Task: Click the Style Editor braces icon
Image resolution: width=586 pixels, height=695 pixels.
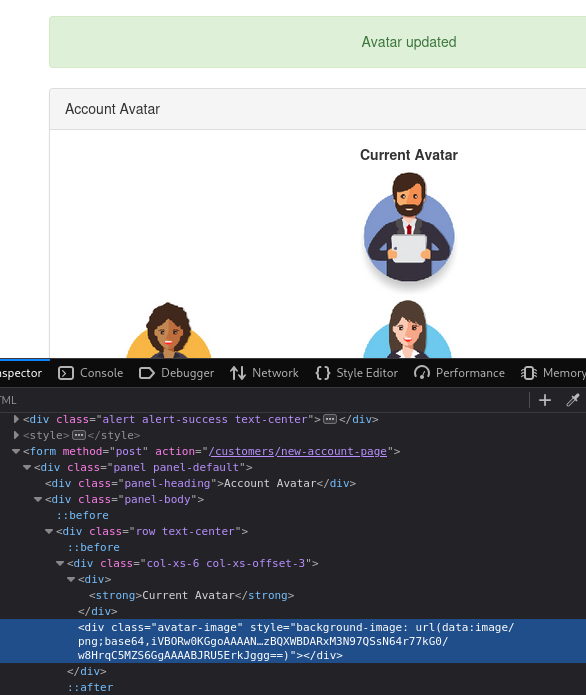Action: 323,373
